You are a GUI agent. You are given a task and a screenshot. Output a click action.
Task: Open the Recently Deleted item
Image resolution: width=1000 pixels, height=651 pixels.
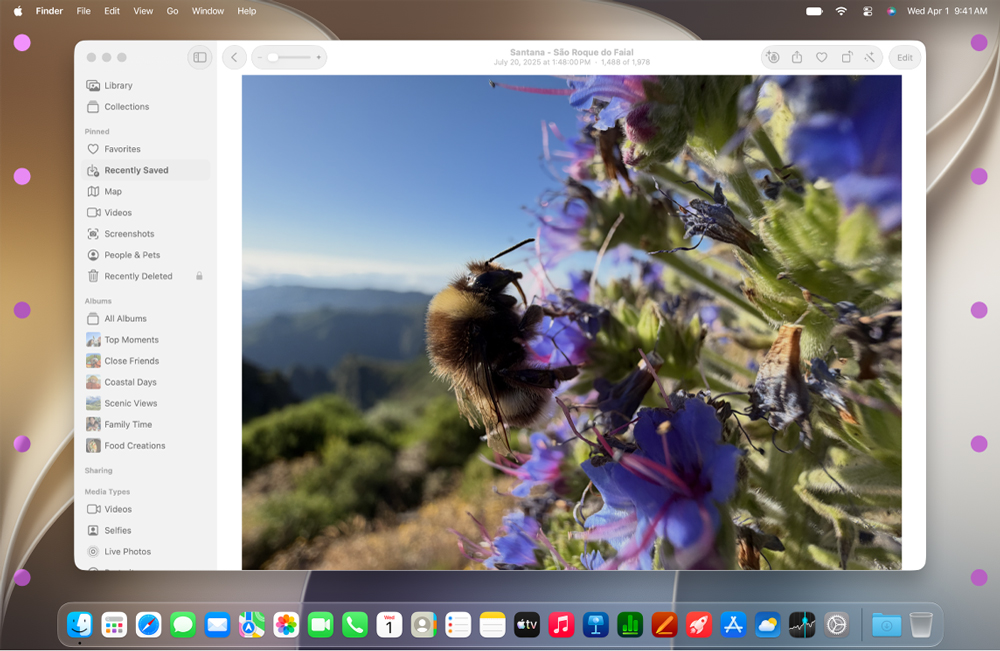point(147,276)
